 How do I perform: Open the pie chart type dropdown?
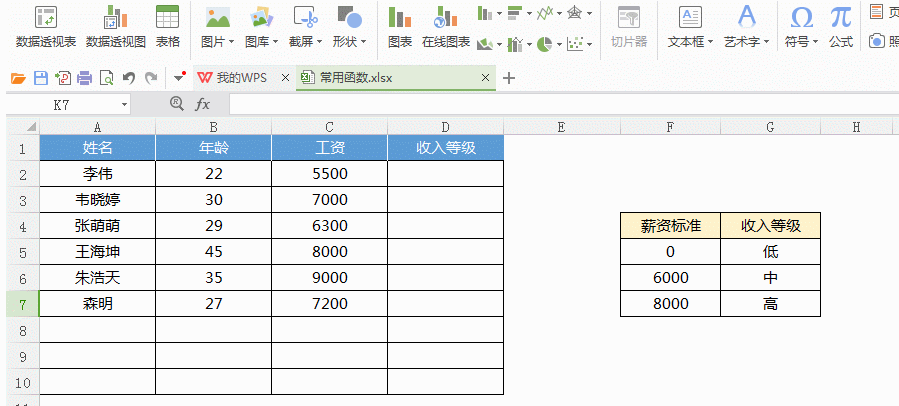point(558,44)
